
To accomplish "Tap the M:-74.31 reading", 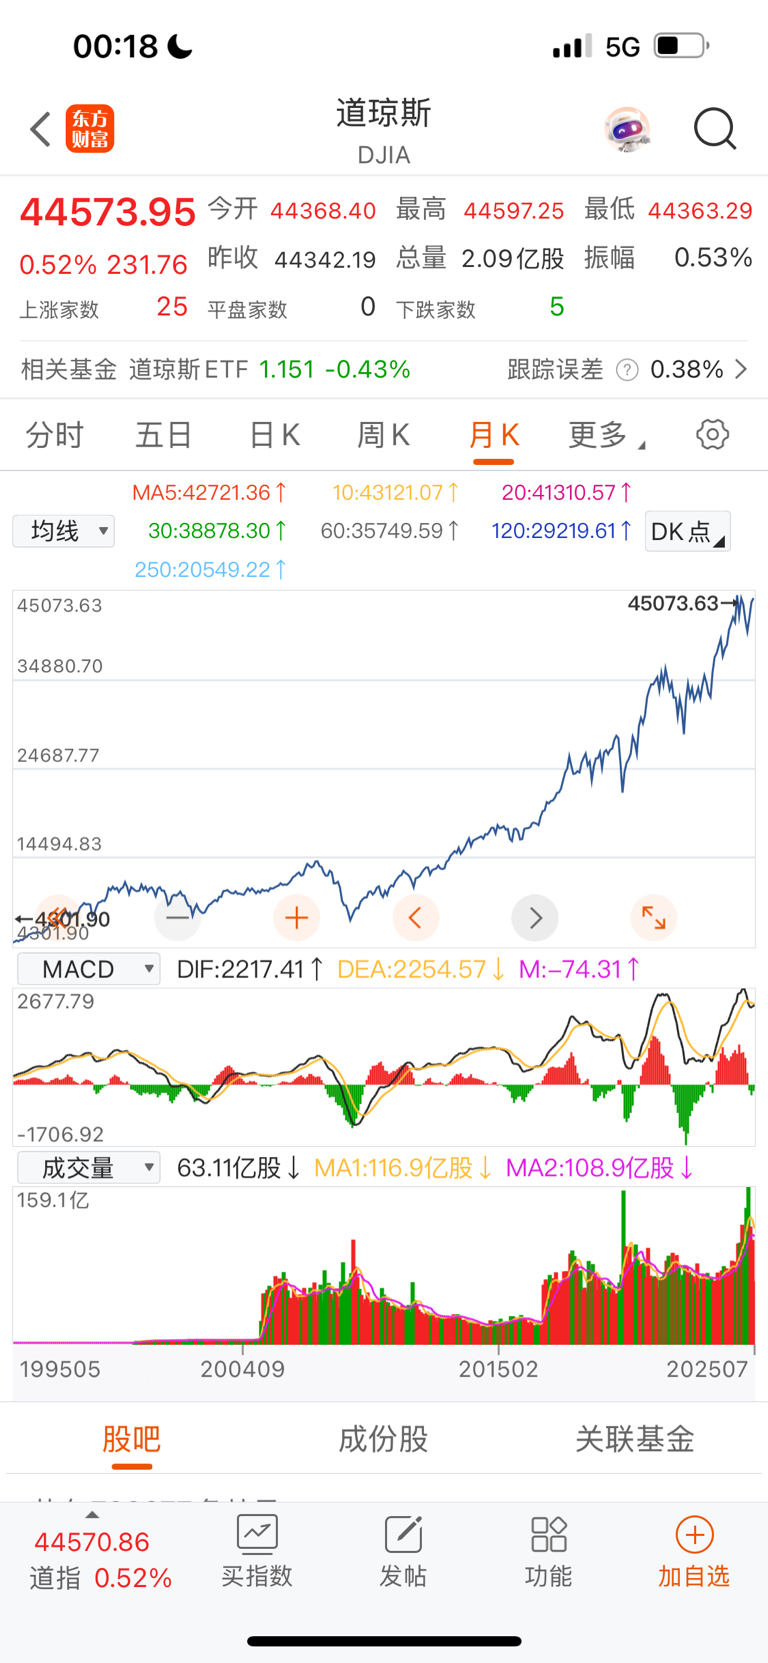I will [579, 969].
